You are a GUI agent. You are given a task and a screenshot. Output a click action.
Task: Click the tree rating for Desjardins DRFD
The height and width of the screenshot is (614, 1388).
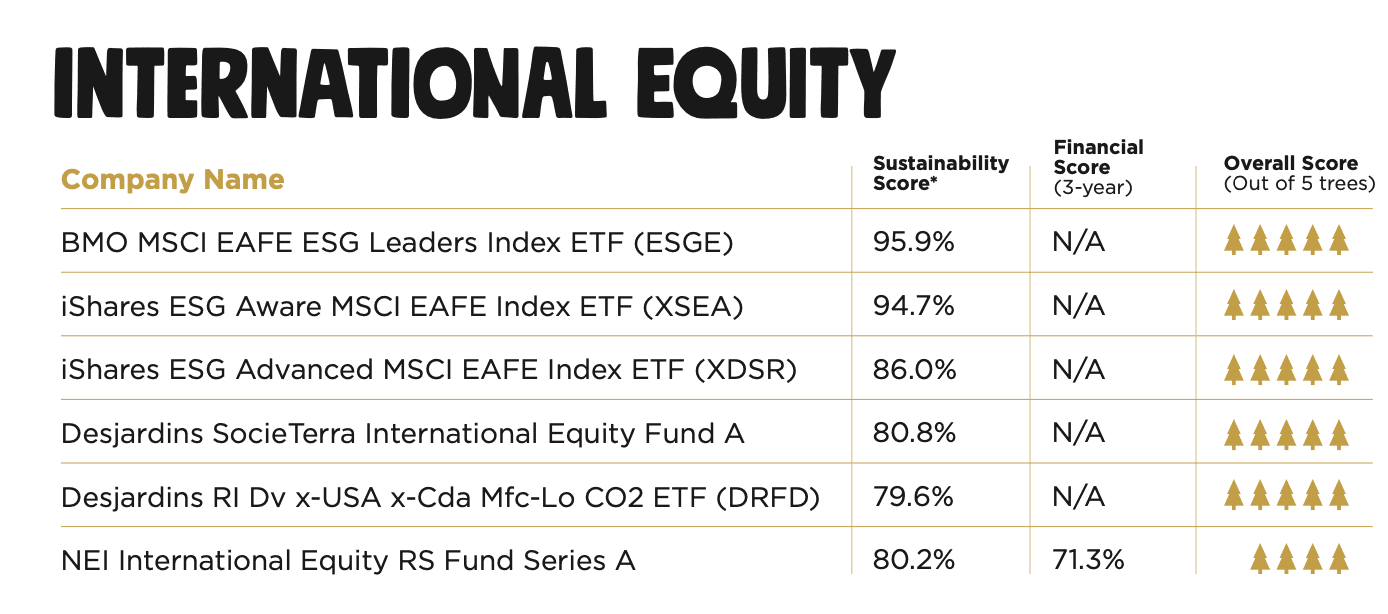tap(1287, 497)
